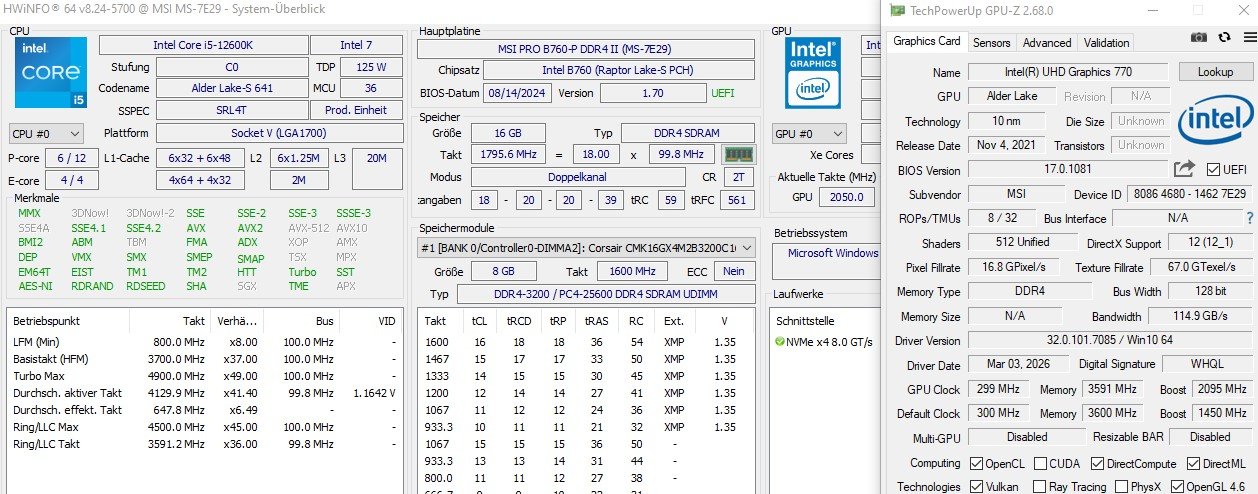Open the CPU #0 selector dropdown

click(46, 133)
